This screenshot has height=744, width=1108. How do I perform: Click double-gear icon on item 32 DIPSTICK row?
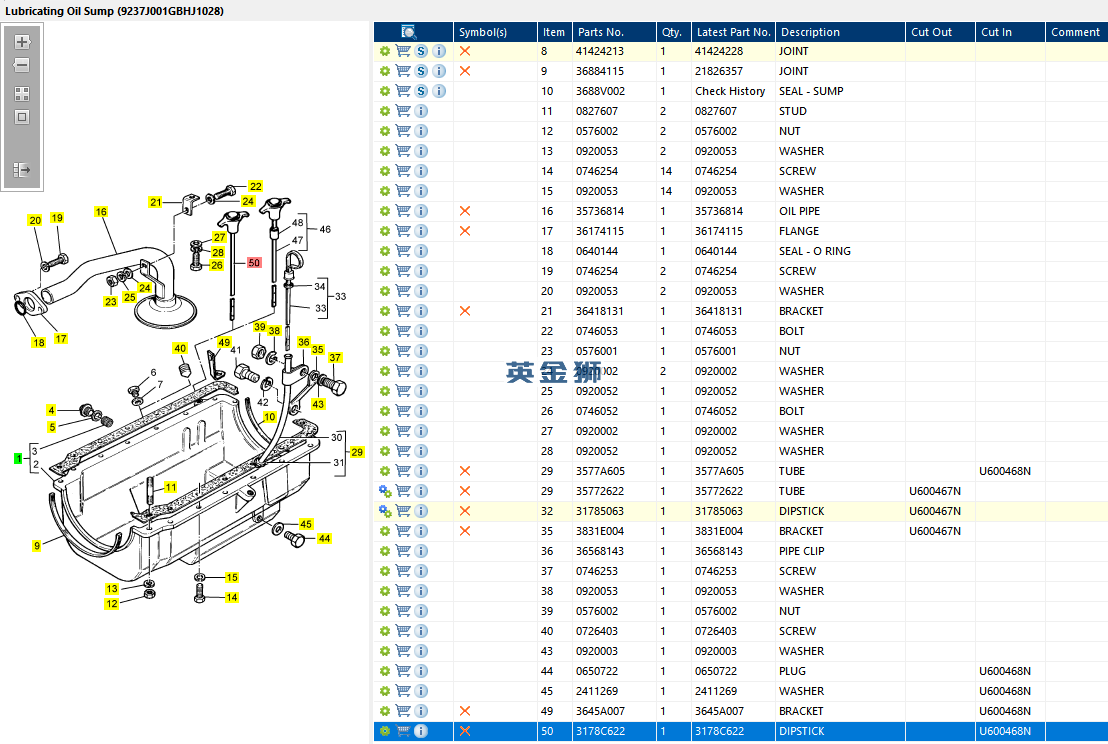[385, 511]
